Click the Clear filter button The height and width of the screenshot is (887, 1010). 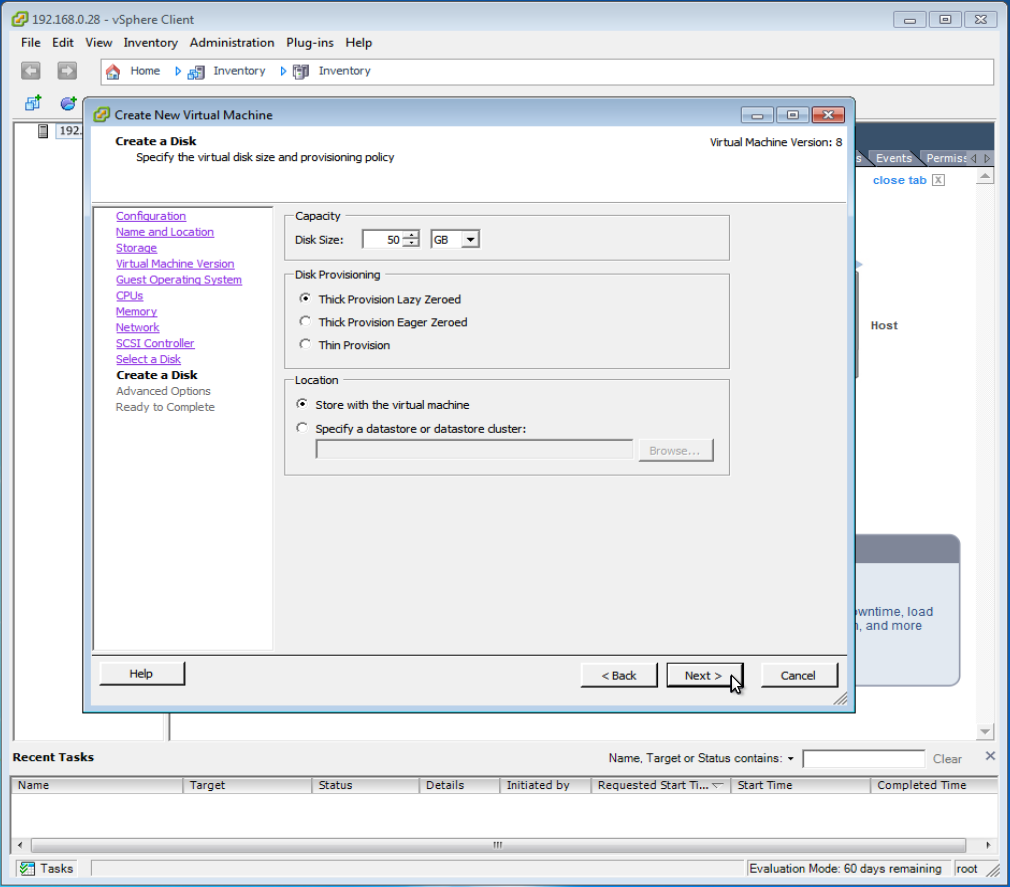tap(947, 759)
